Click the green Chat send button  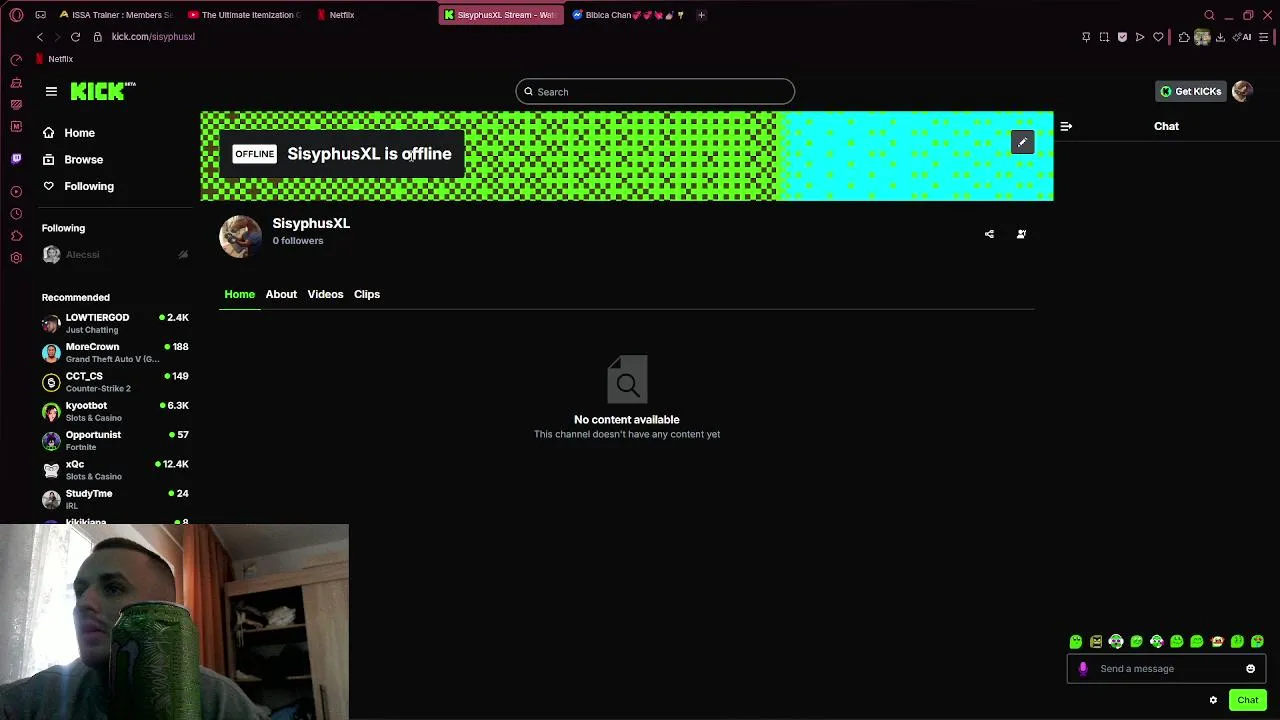tap(1247, 700)
